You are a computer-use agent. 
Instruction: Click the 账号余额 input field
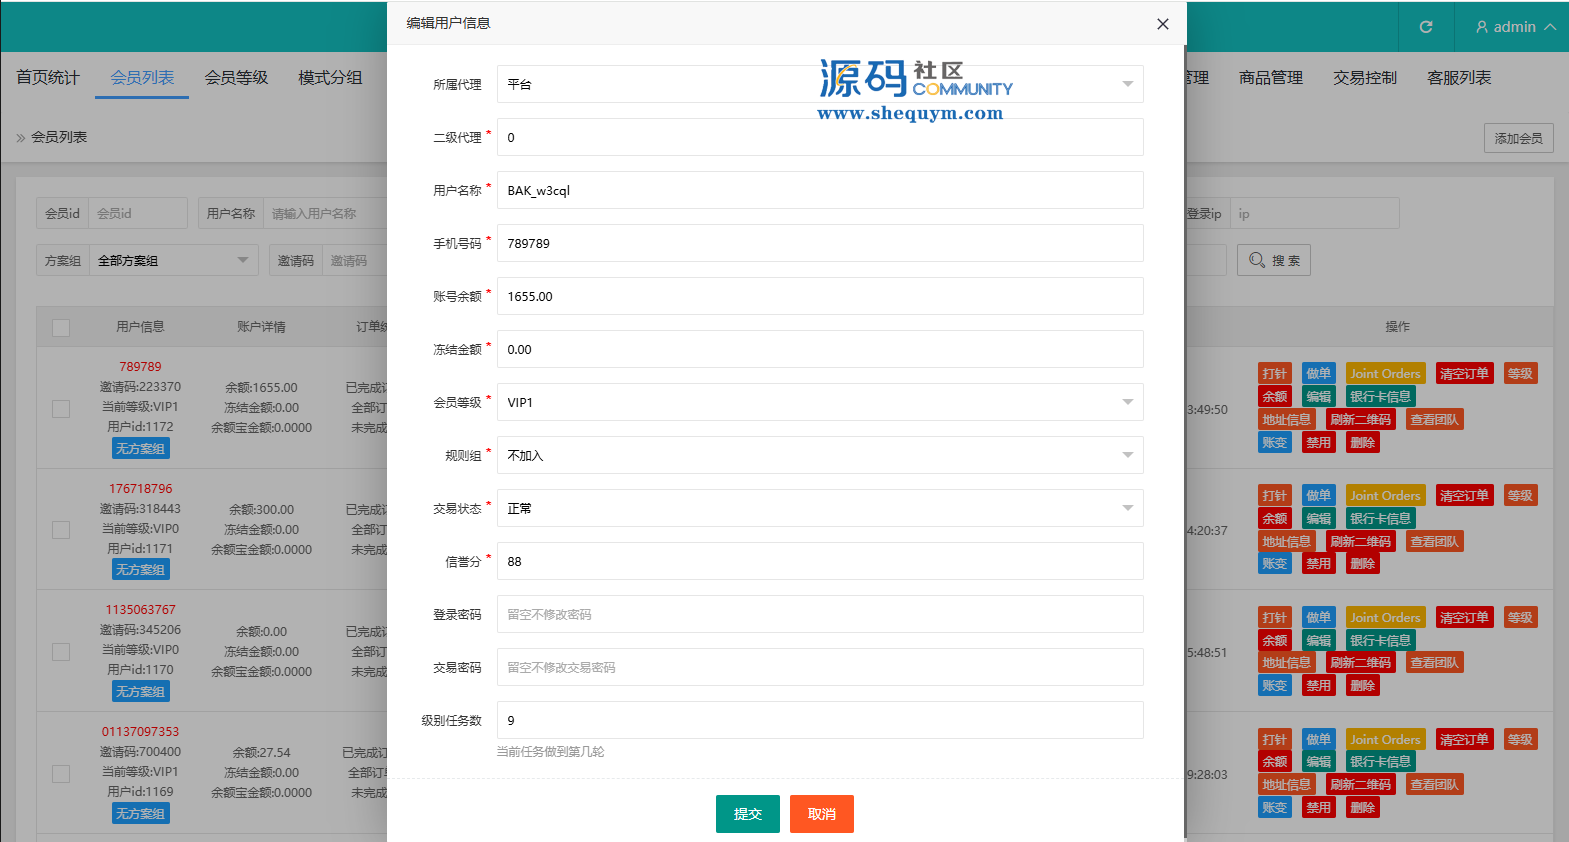click(820, 296)
